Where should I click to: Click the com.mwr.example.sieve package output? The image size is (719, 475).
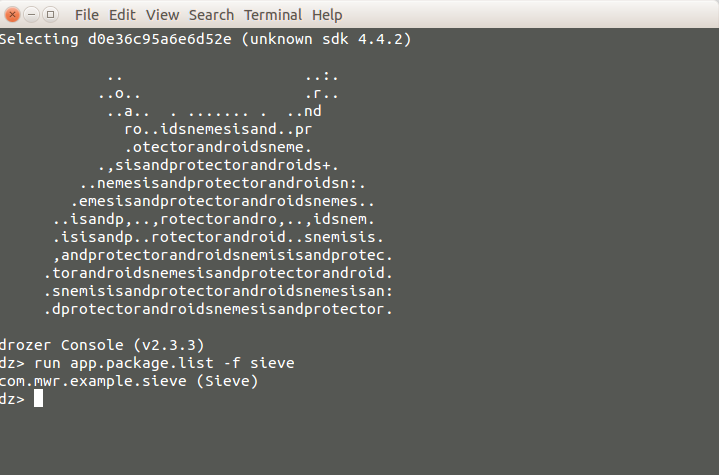93,381
